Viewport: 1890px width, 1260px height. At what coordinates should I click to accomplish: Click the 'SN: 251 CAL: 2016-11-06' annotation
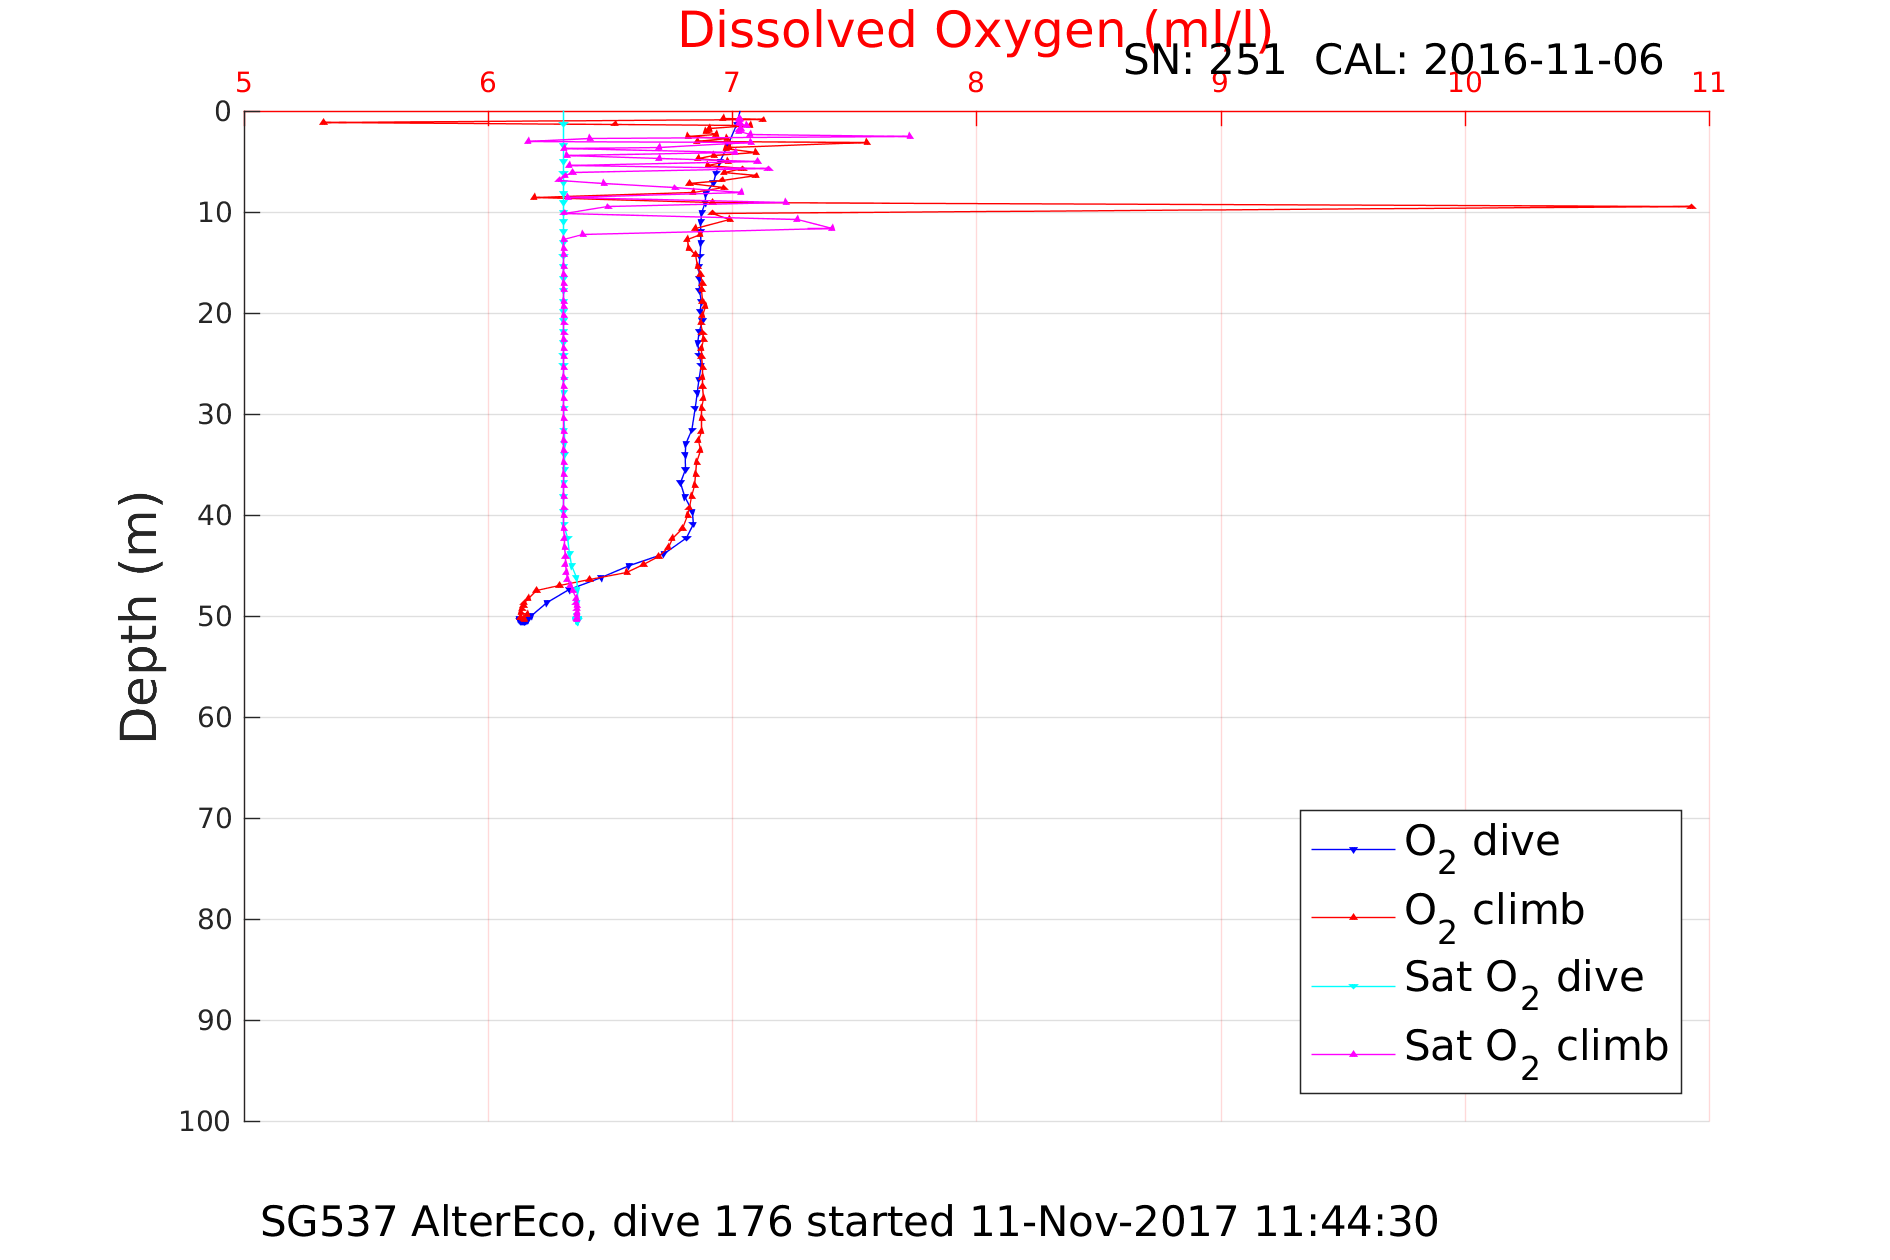pos(1393,61)
